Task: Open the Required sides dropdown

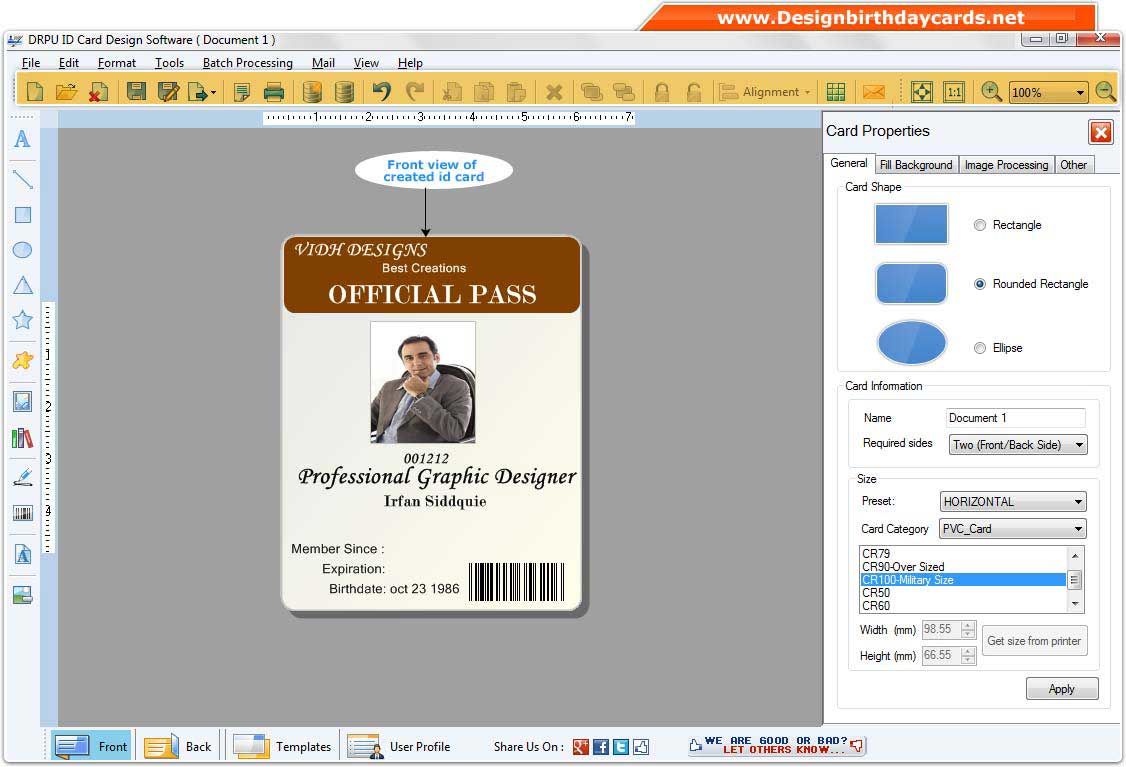Action: coord(1017,445)
